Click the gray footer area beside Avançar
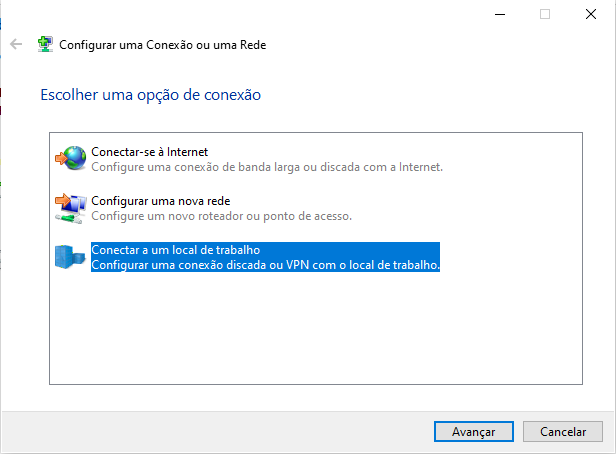Viewport: 616px width, 454px height. pos(216,432)
